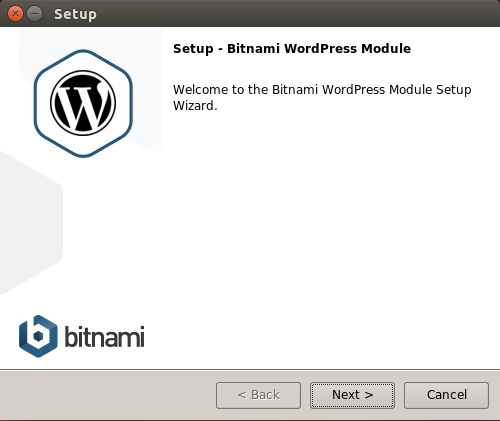Click the Next > button
The width and height of the screenshot is (500, 421).
(352, 395)
